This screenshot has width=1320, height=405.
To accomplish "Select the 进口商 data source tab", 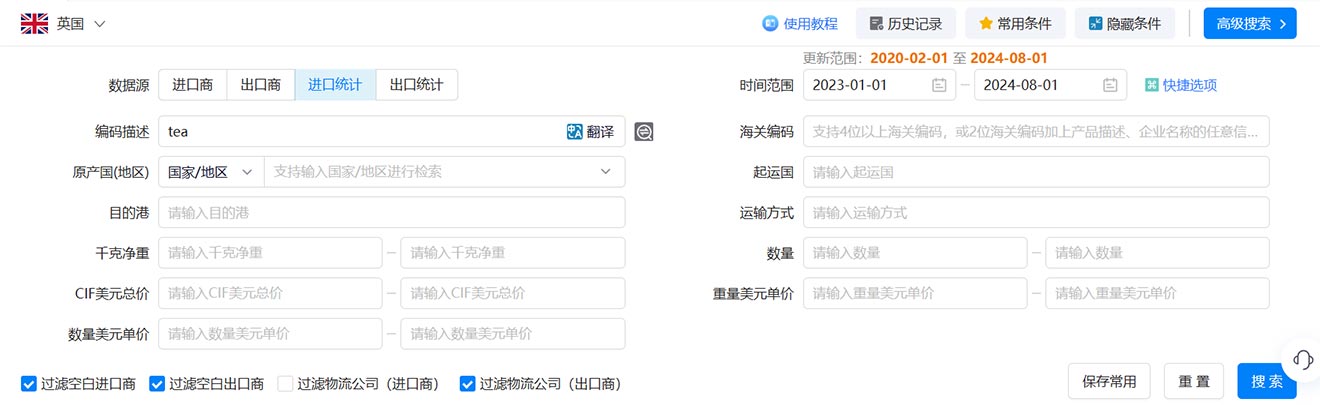I will (x=193, y=85).
